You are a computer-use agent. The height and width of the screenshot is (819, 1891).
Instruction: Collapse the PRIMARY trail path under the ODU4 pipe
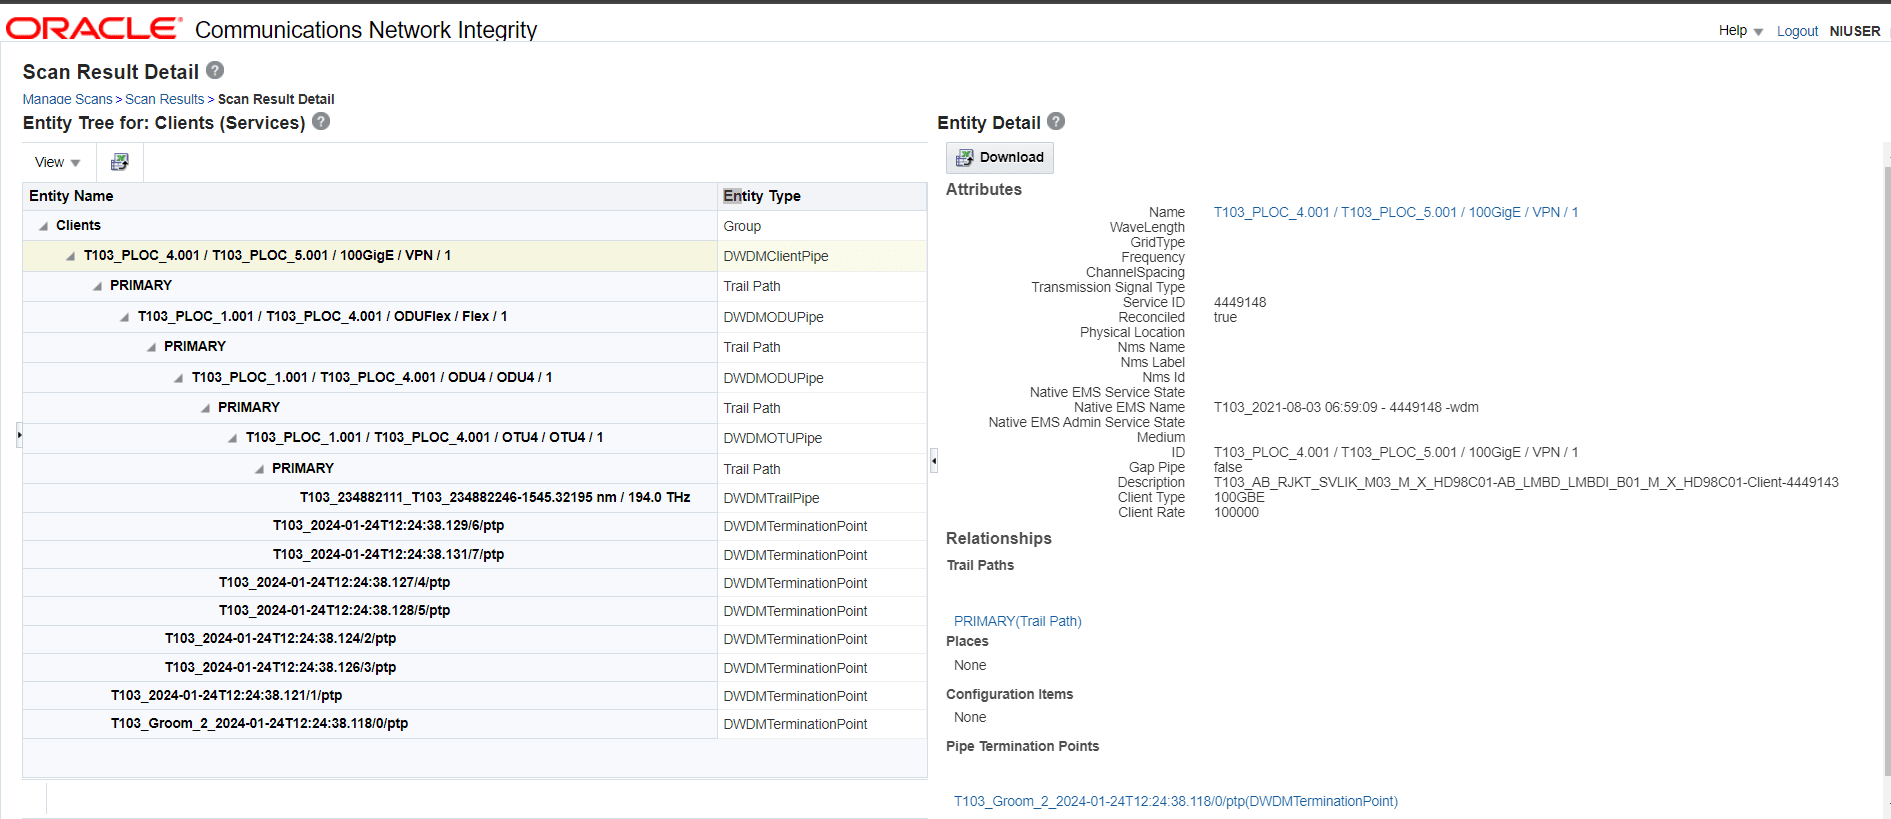(x=205, y=408)
